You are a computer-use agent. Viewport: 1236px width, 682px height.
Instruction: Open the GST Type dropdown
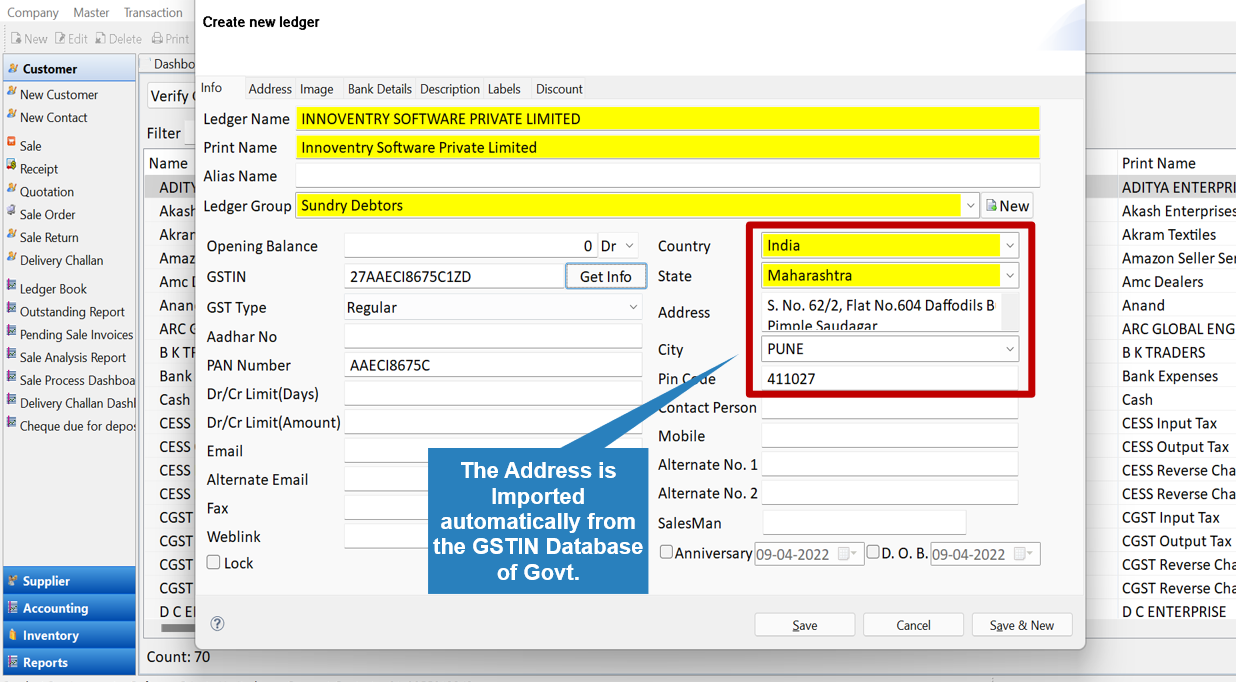(x=633, y=307)
